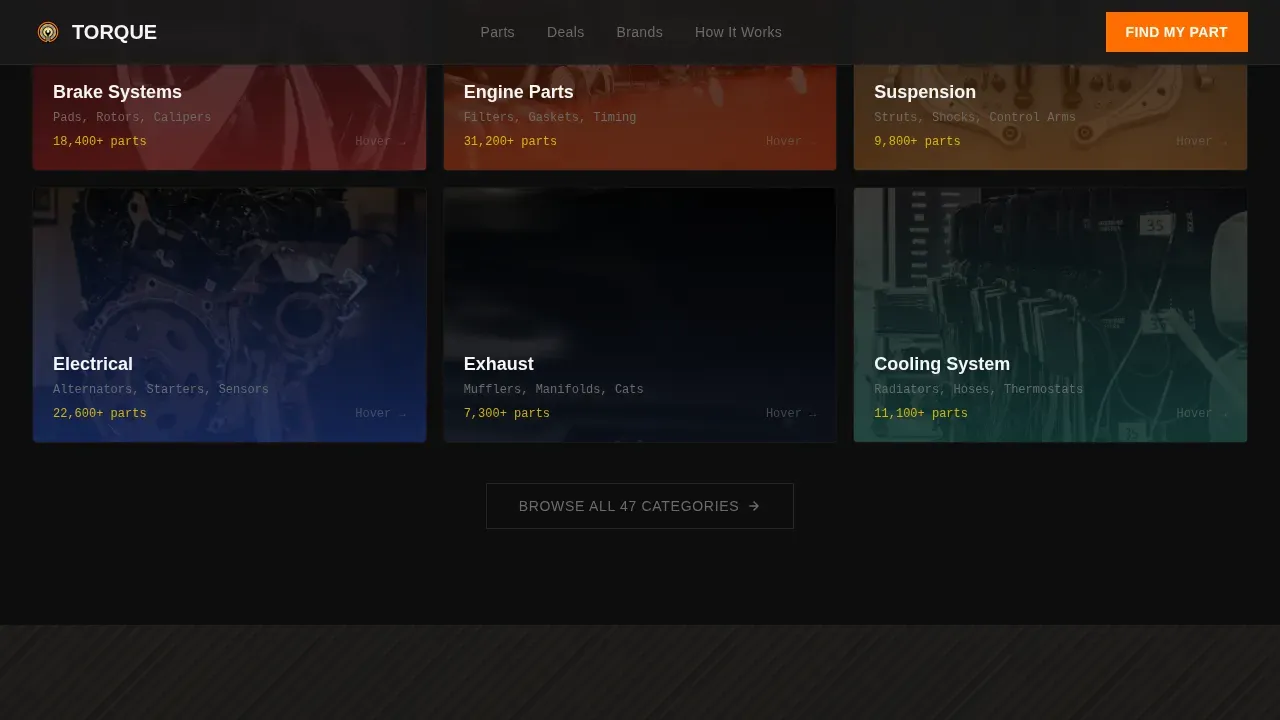Open the Electrical category card image
The height and width of the screenshot is (720, 1280).
coord(230,315)
